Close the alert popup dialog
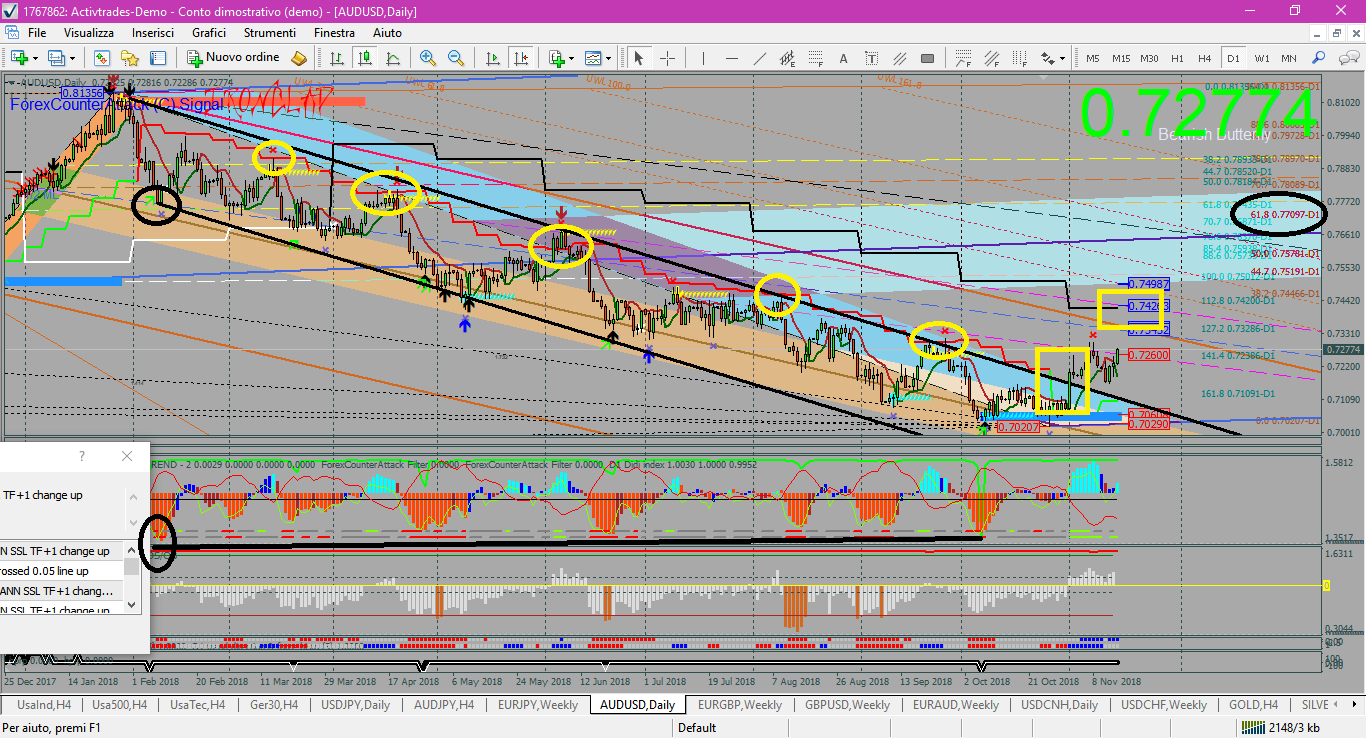Screen dimensions: 1366x738 coord(127,456)
